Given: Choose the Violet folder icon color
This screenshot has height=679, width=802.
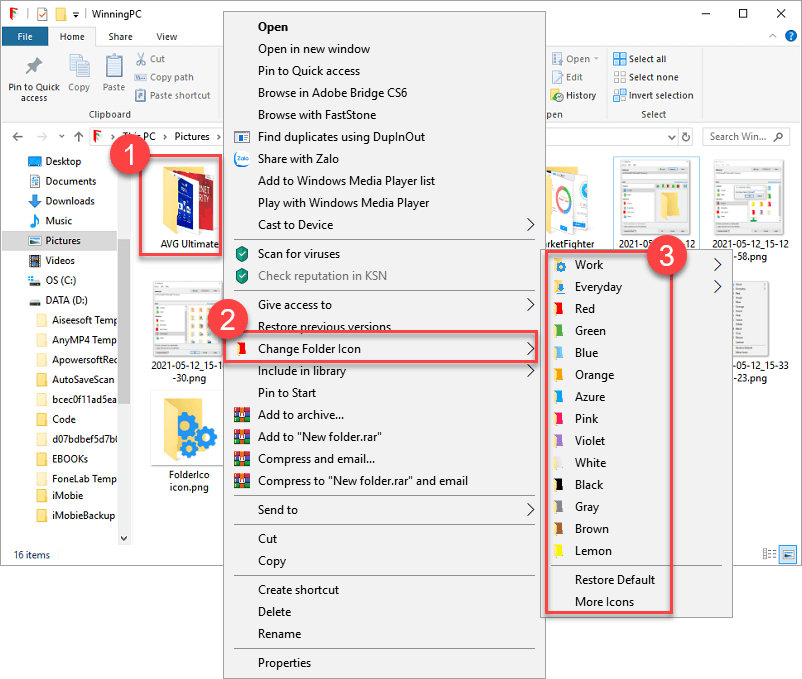Looking at the screenshot, I should click(589, 441).
